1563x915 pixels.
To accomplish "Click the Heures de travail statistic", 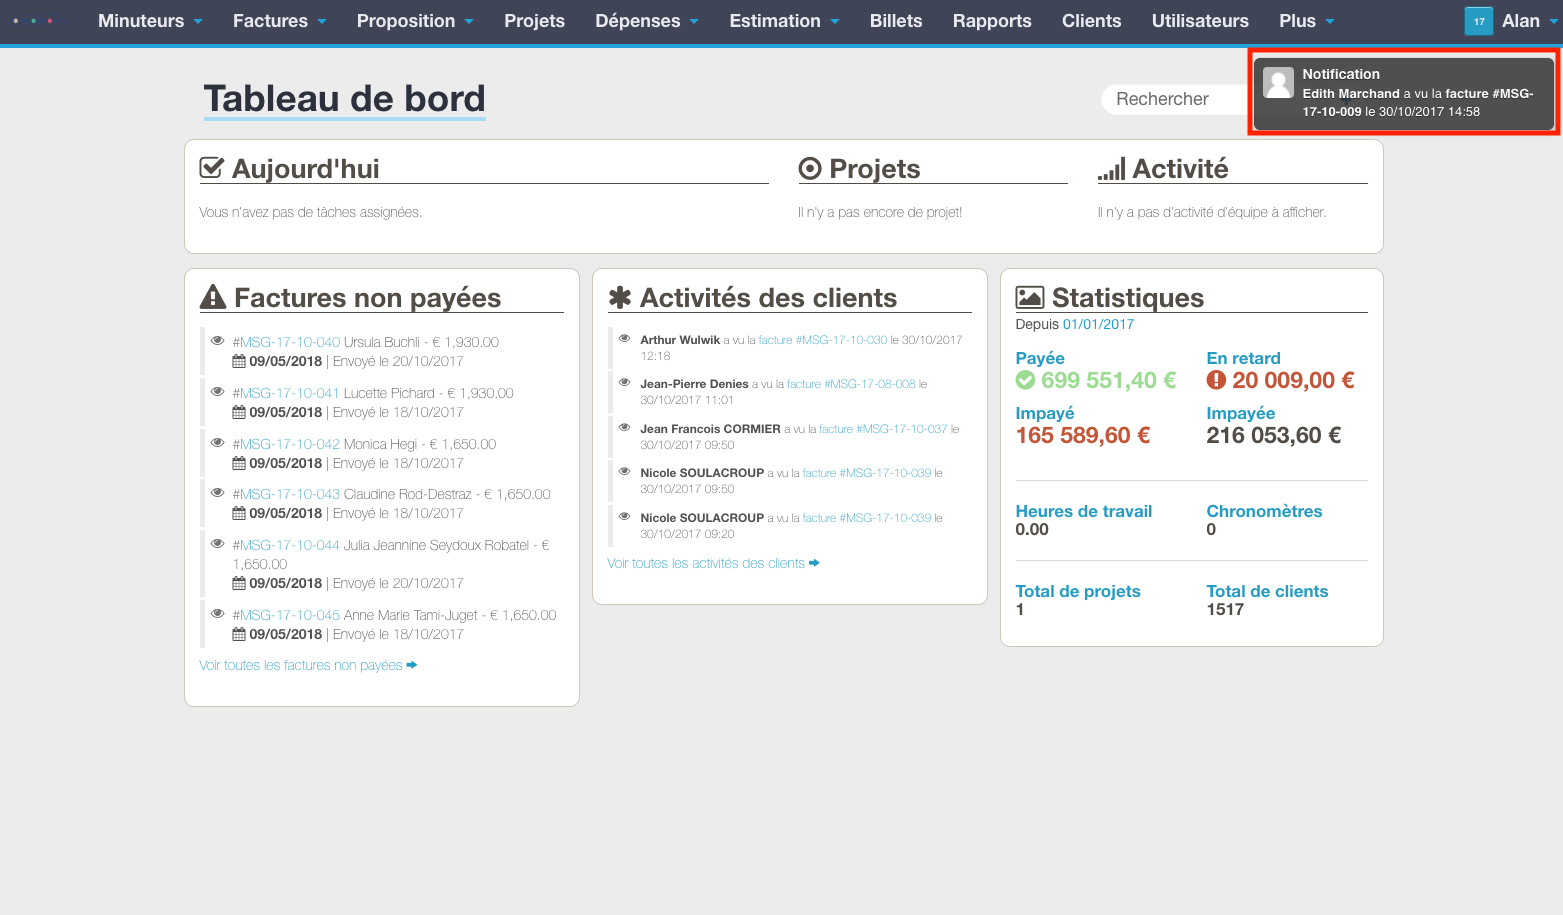I will point(1084,520).
